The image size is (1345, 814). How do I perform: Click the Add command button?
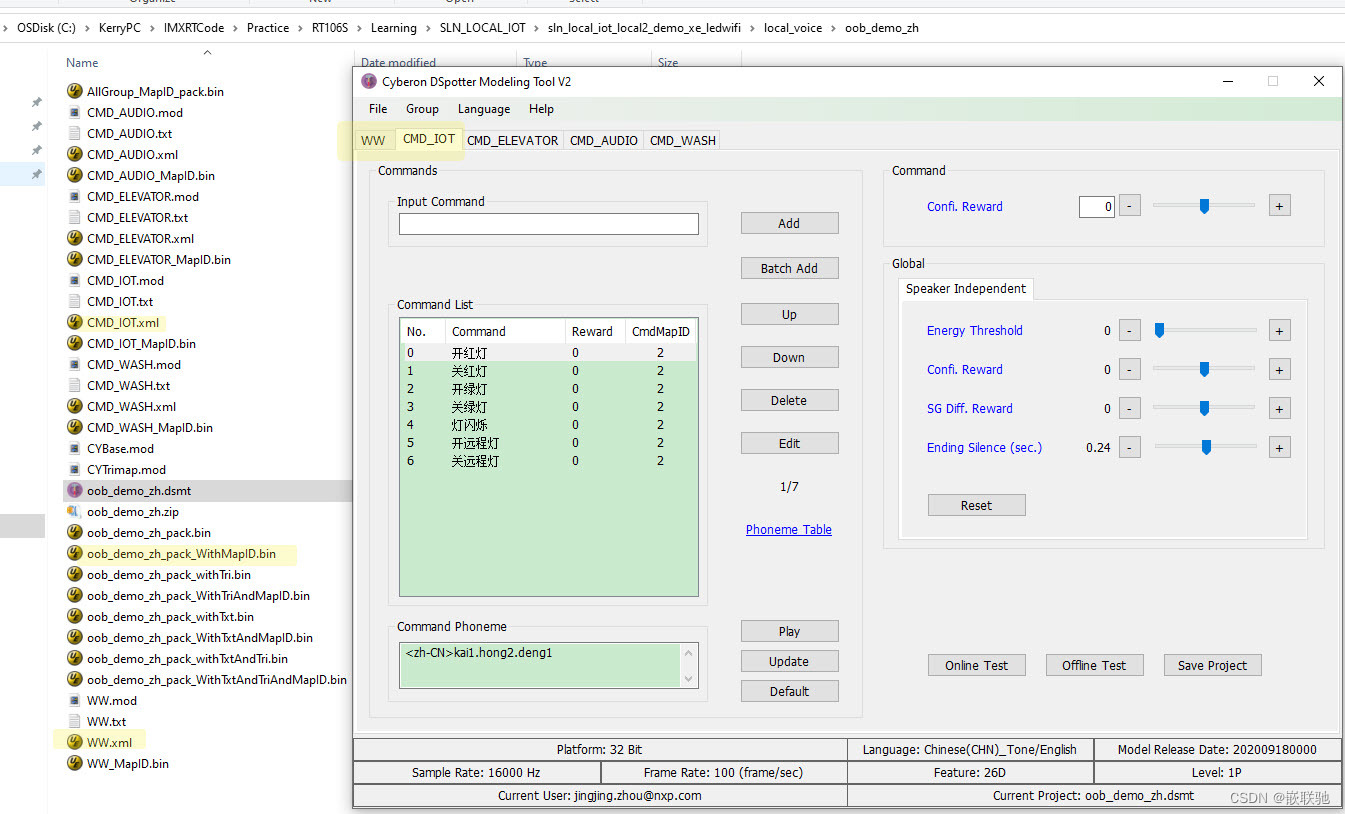789,223
